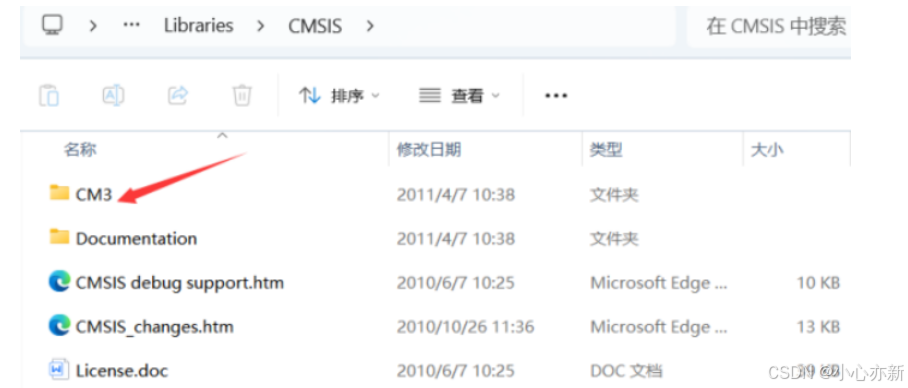
Task: Sort by the 修改日期 column header
Action: (x=429, y=150)
